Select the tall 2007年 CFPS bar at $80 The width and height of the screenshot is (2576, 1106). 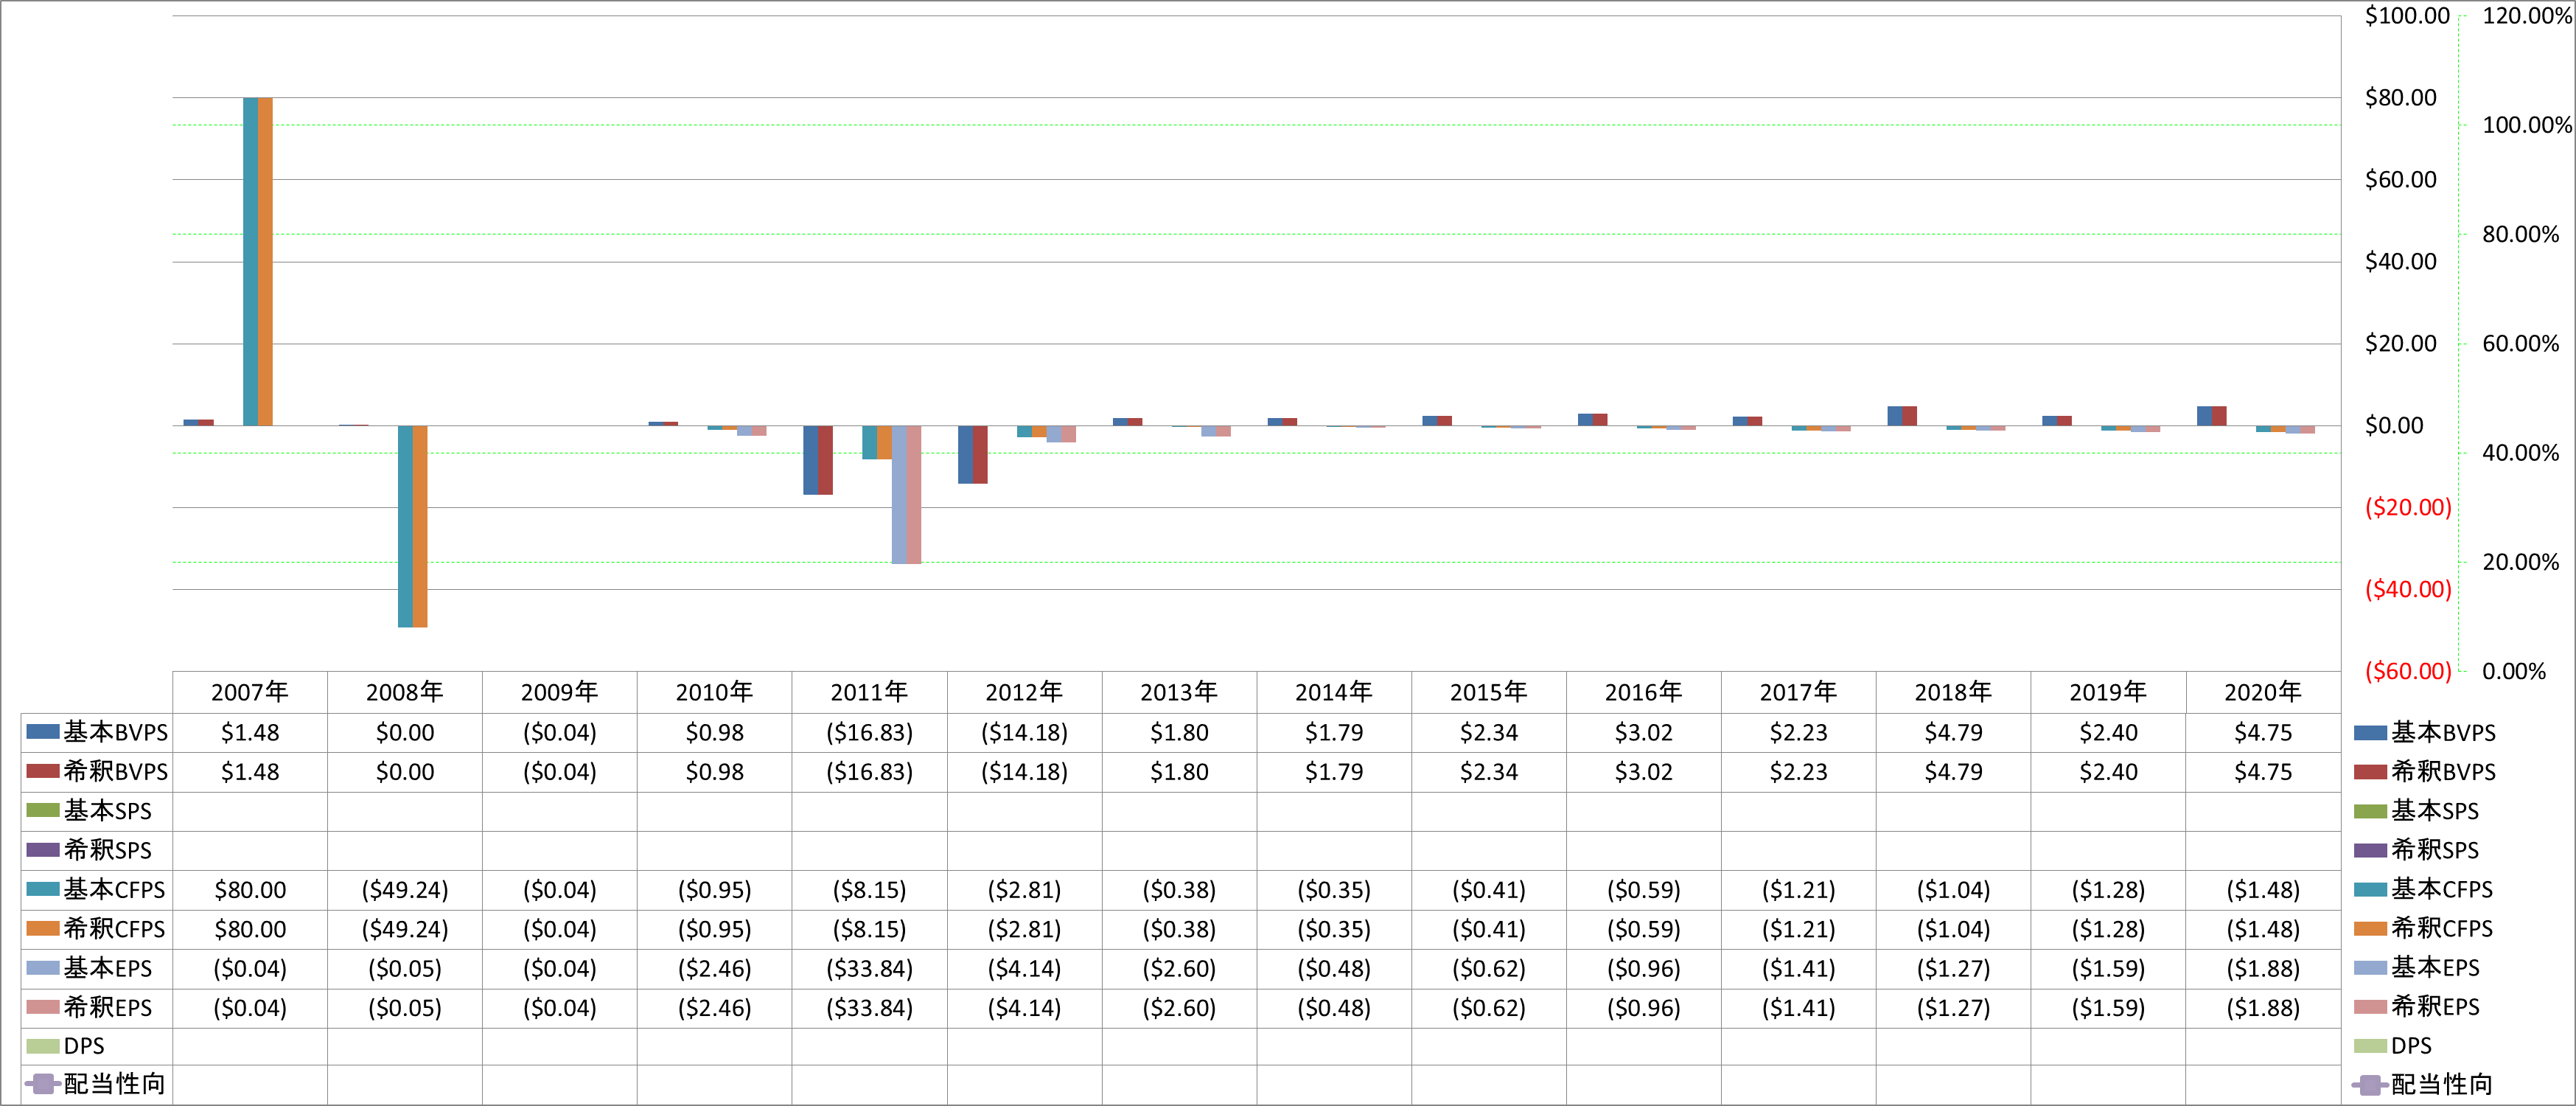(258, 261)
